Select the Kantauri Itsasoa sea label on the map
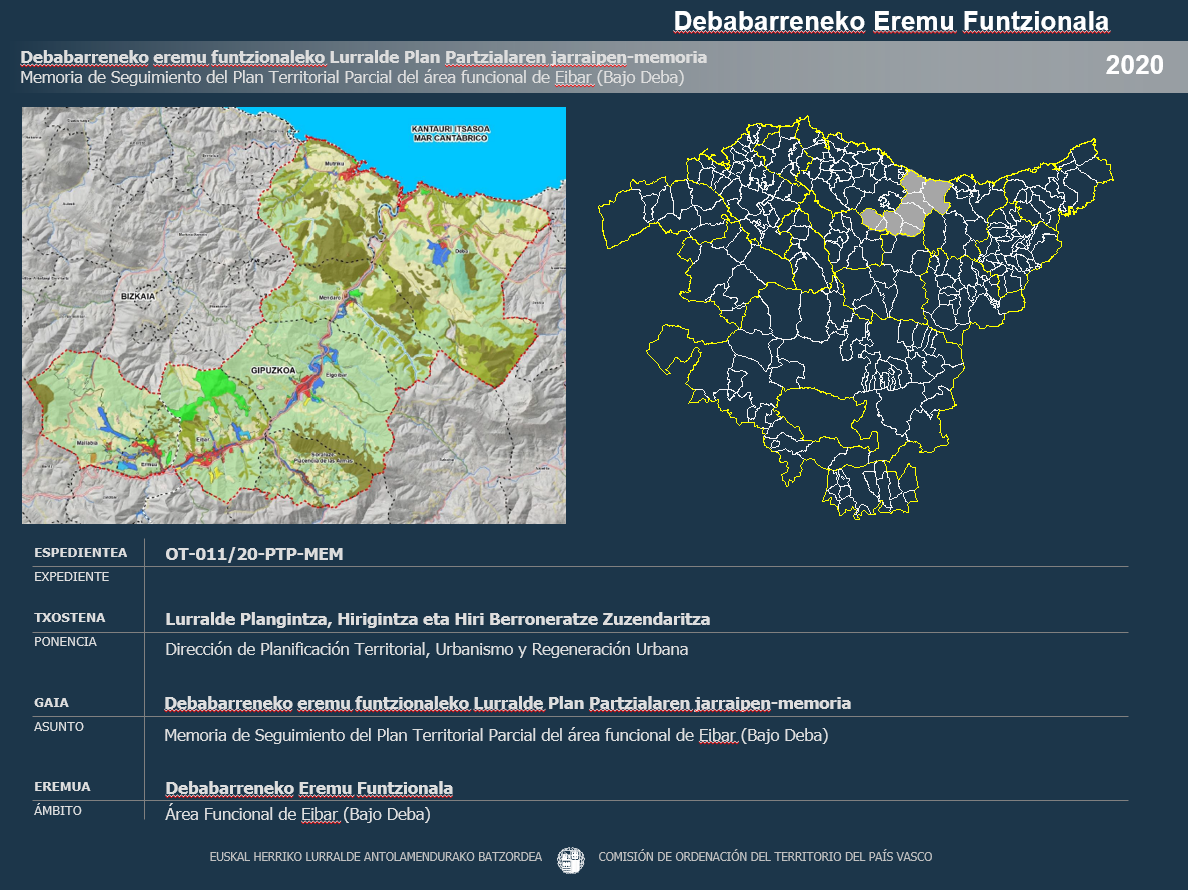 click(449, 134)
